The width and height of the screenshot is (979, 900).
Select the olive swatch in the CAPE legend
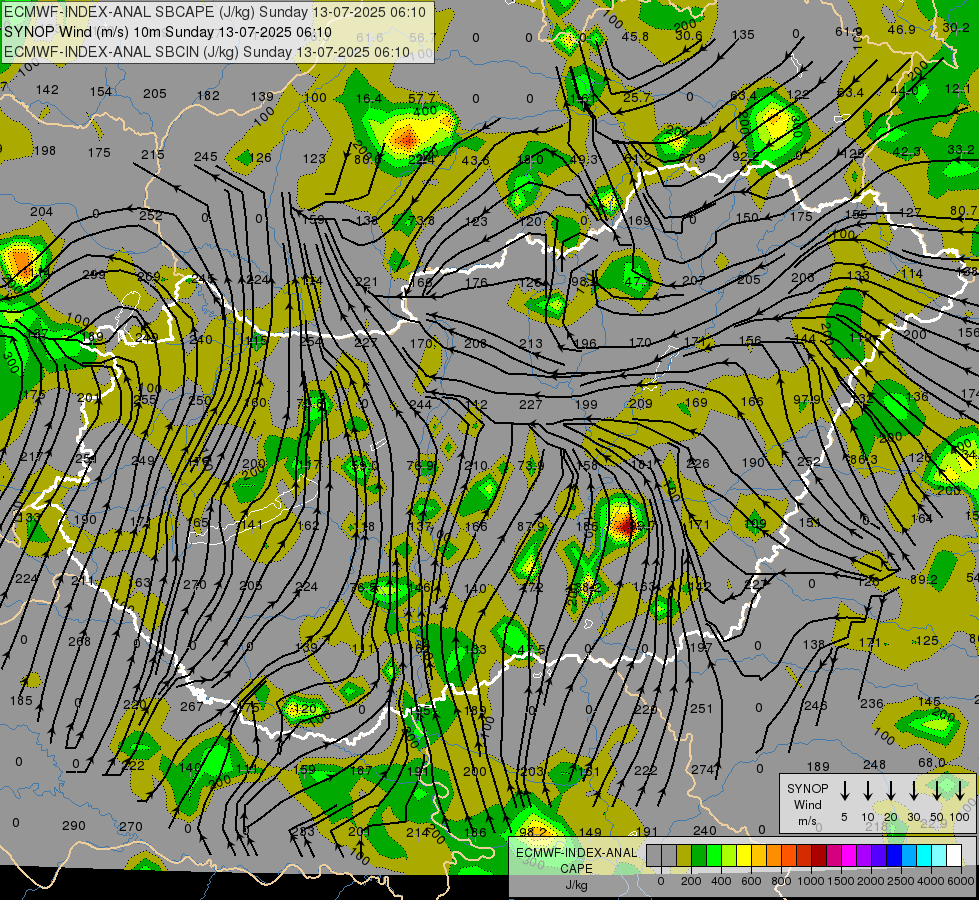tap(684, 856)
